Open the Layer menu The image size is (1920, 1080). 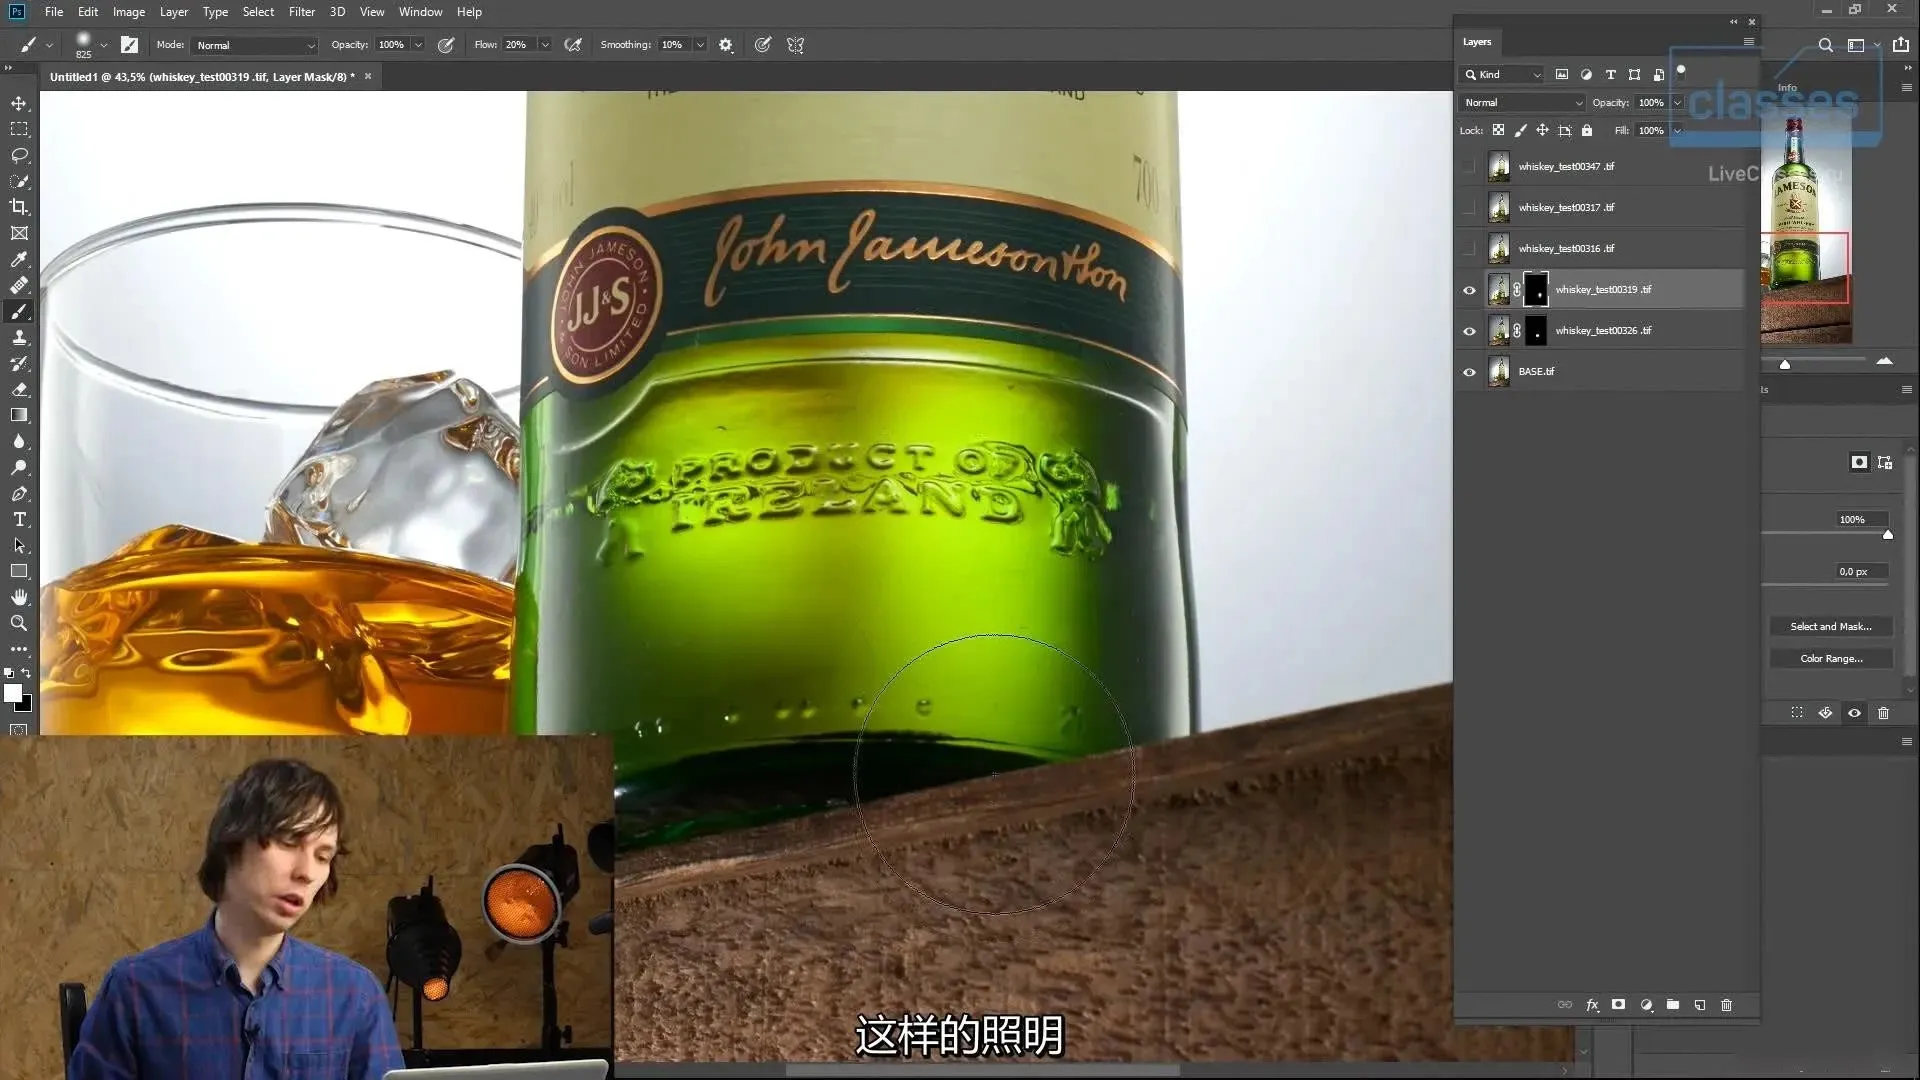tap(173, 12)
